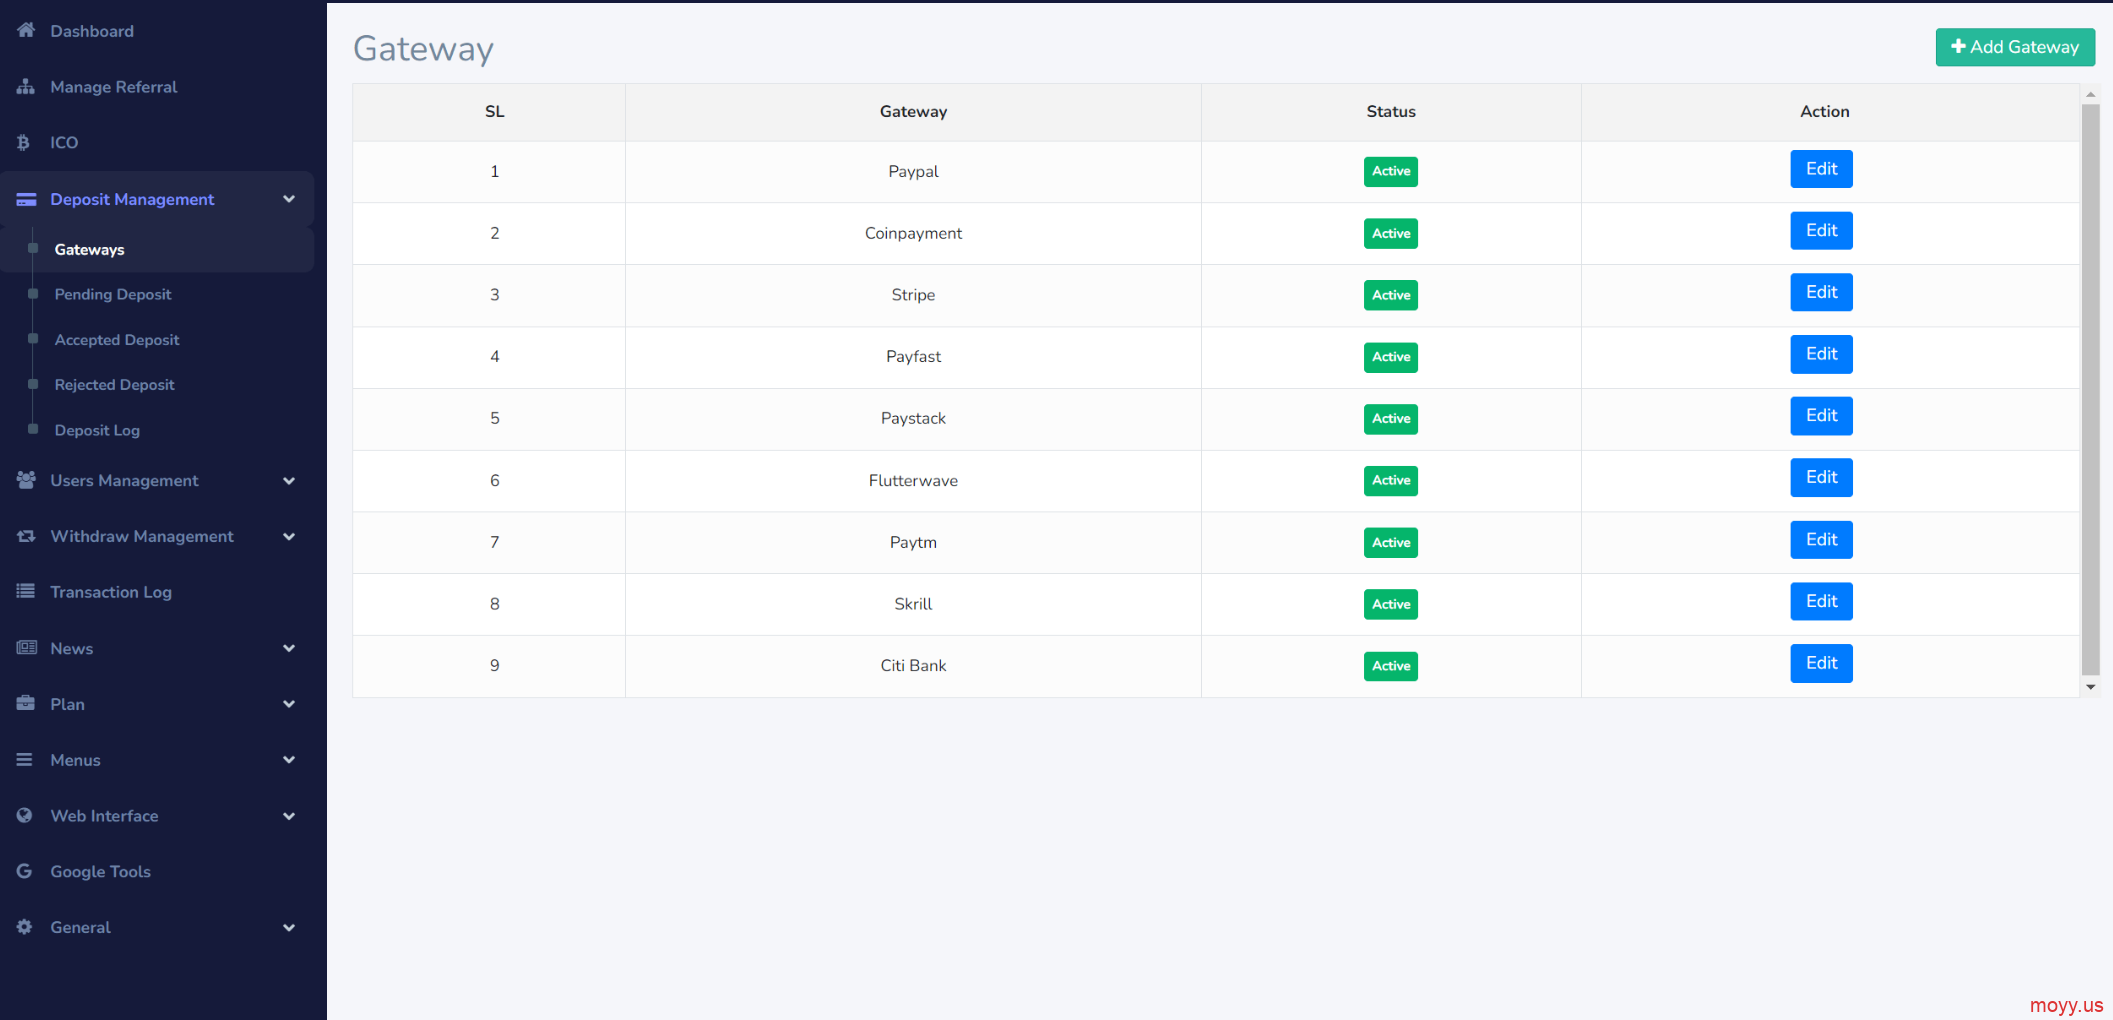The width and height of the screenshot is (2113, 1020).
Task: Click the Active badge for Paypal
Action: 1390,171
